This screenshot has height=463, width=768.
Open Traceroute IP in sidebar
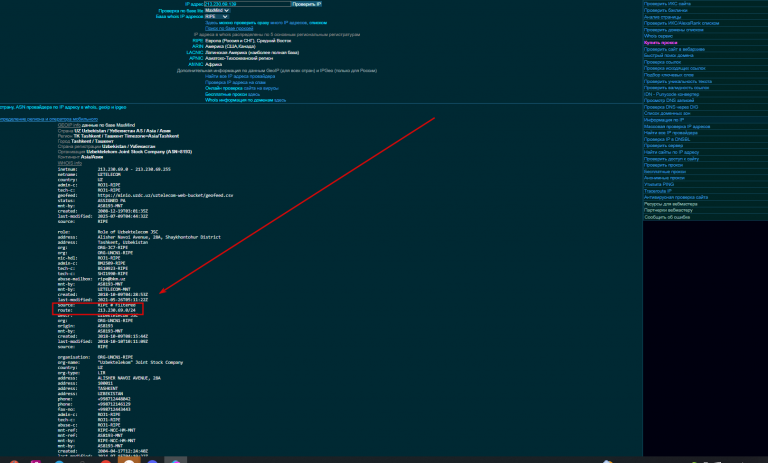click(657, 191)
